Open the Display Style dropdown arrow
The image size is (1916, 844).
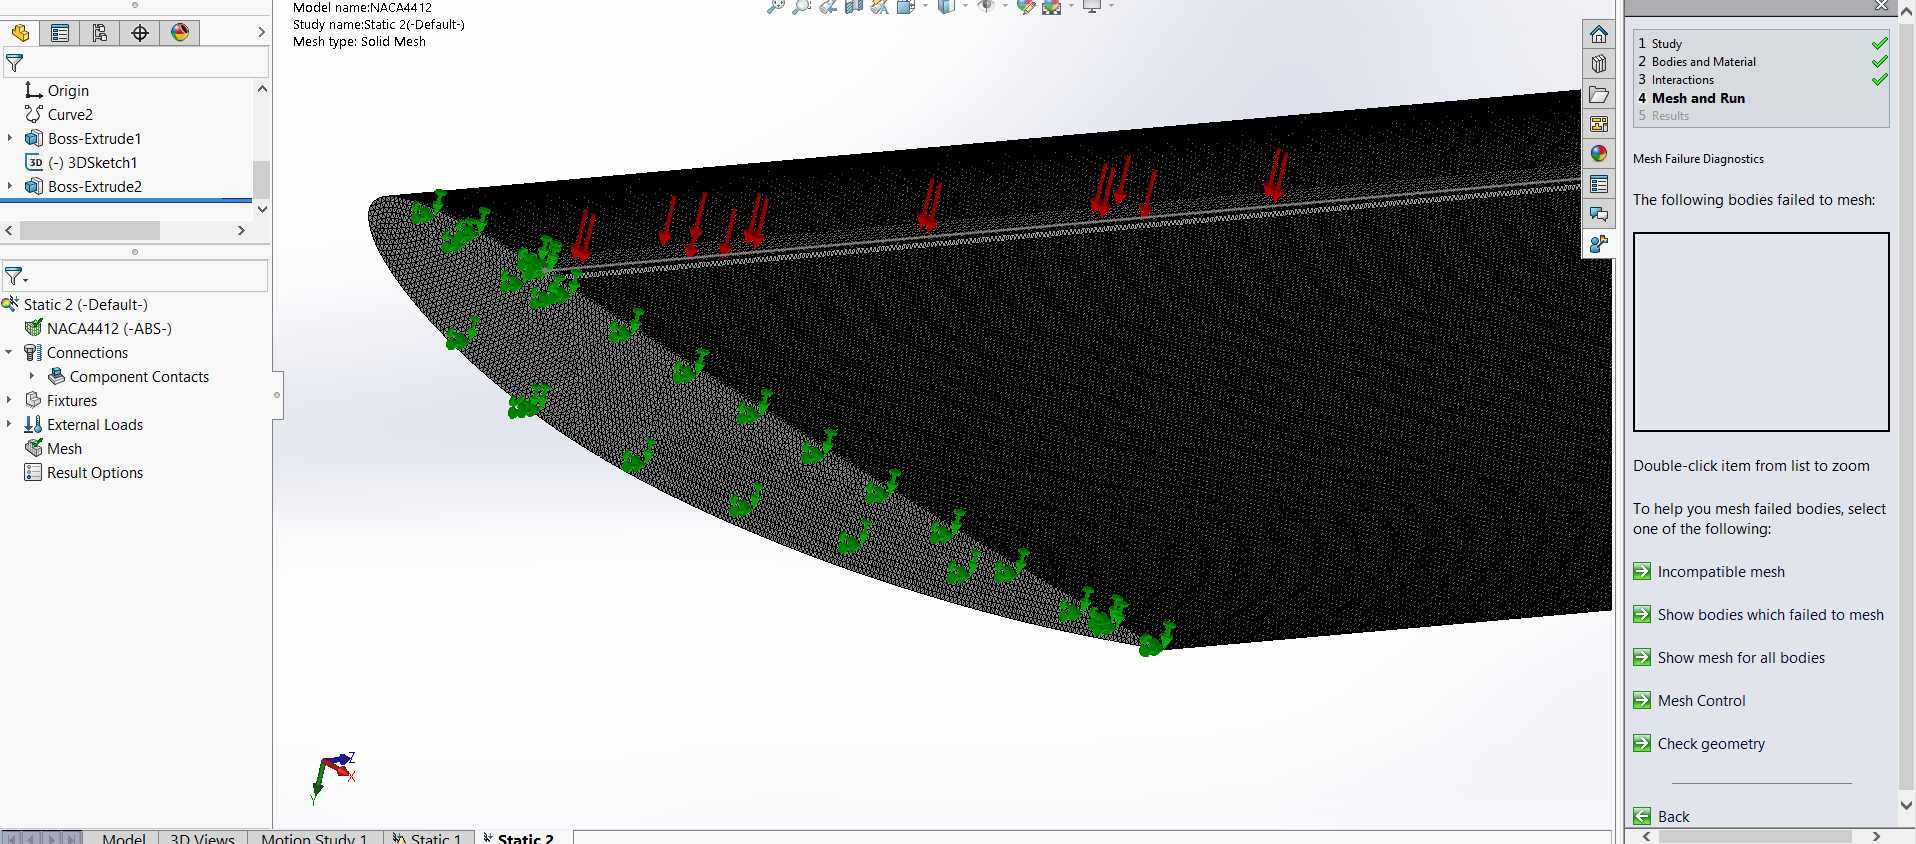(x=964, y=6)
